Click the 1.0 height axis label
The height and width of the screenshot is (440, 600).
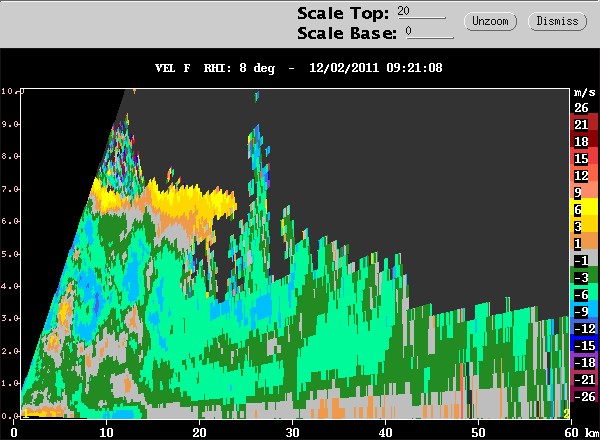(x=8, y=383)
